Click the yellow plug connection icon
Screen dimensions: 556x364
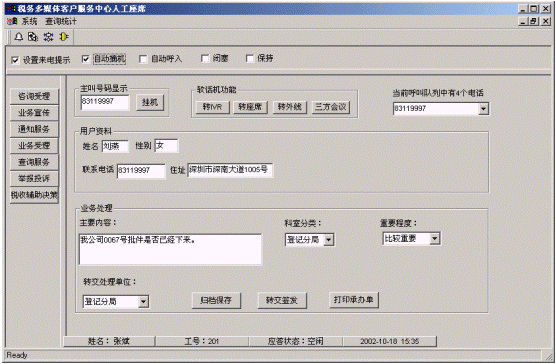coord(63,37)
